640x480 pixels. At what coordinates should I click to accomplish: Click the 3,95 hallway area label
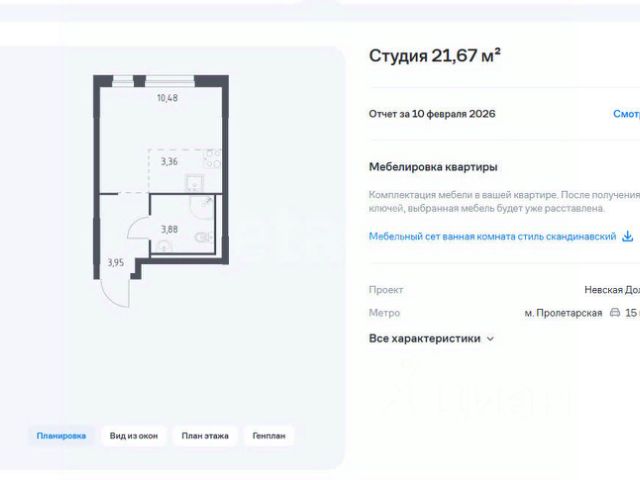116,263
